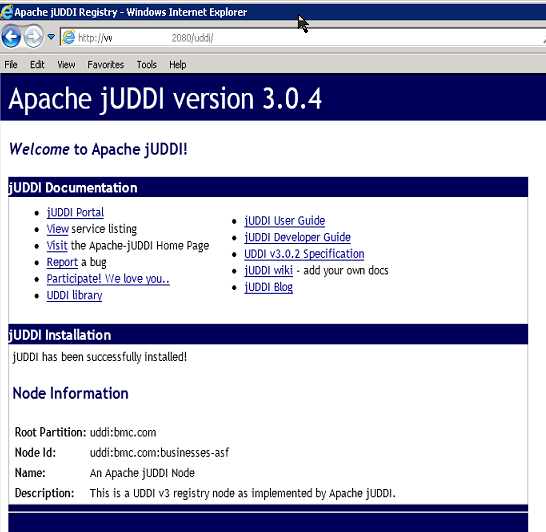Click the jUDDI Installation section header
This screenshot has height=532, width=546.
(268, 335)
